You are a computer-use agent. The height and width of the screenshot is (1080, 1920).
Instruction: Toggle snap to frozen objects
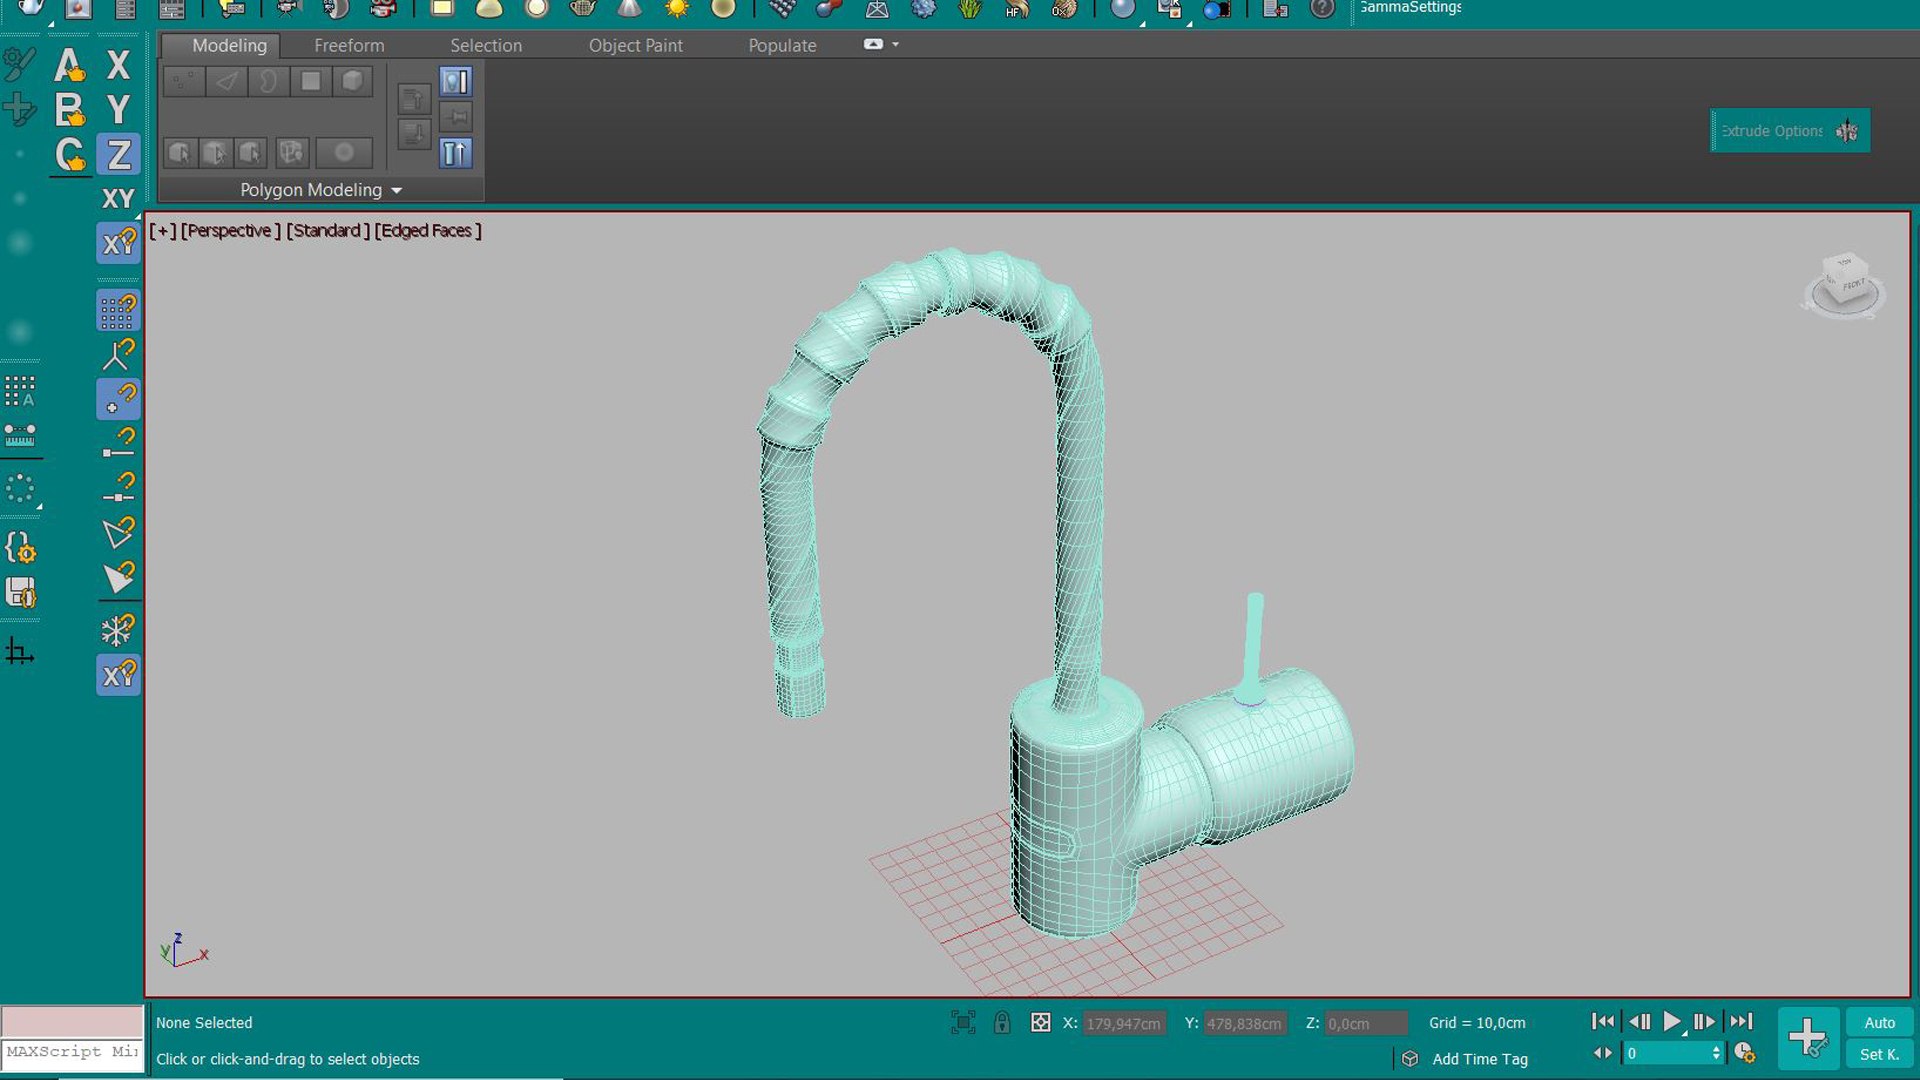pyautogui.click(x=118, y=630)
